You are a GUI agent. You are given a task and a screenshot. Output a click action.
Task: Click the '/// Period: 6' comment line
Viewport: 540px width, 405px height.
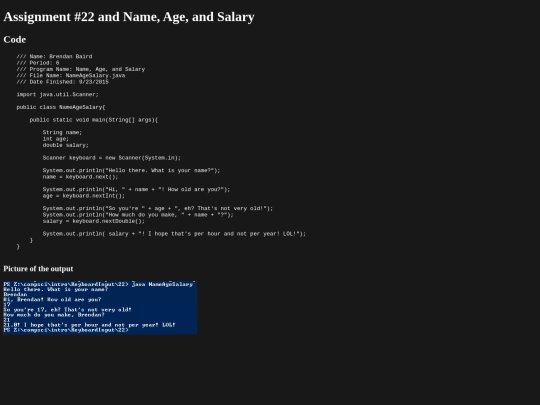tap(38, 63)
